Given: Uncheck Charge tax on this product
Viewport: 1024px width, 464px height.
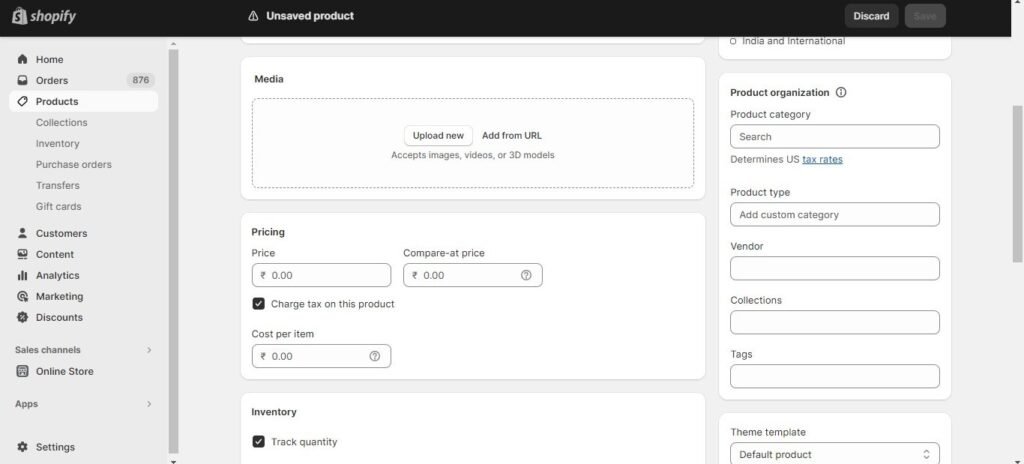Looking at the screenshot, I should click(x=259, y=304).
